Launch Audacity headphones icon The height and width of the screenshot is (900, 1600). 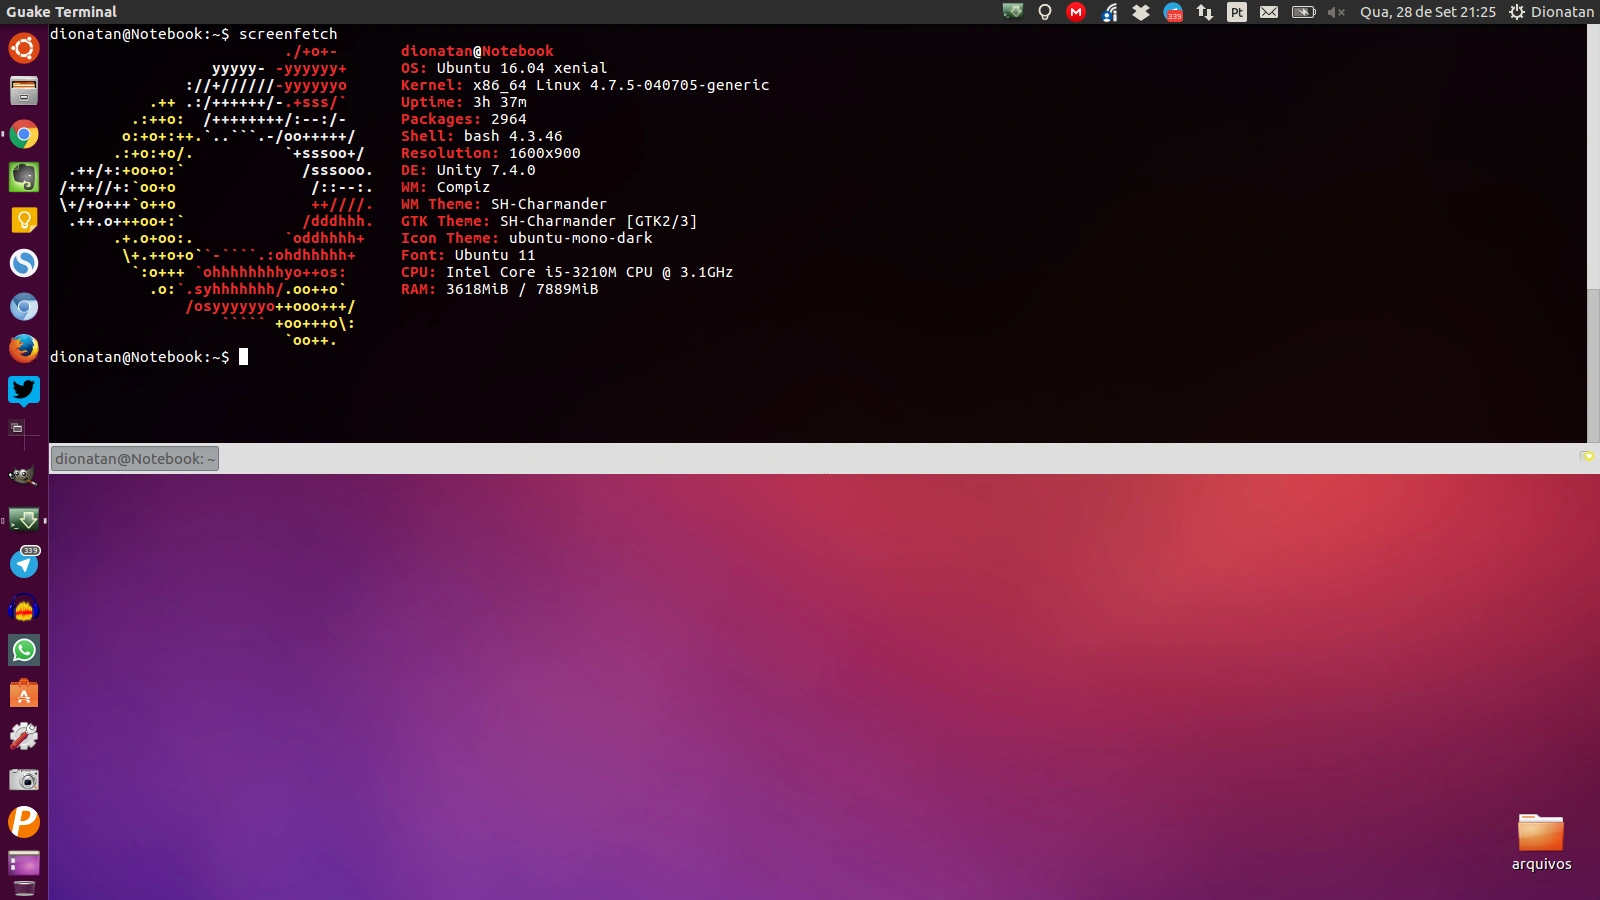pos(24,607)
